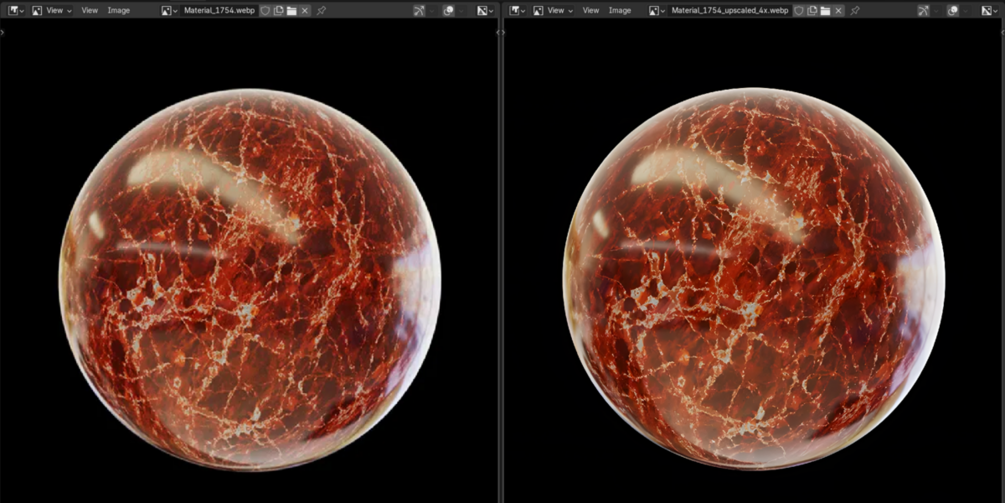
Task: Click the marble sphere in upscaled_4x.webp view
Action: (x=754, y=279)
